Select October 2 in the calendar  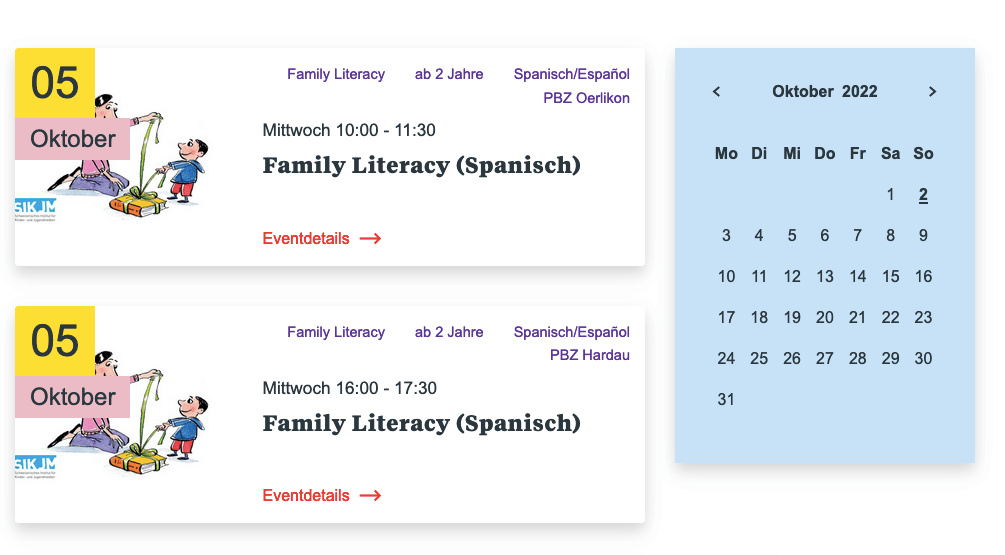tap(923, 195)
